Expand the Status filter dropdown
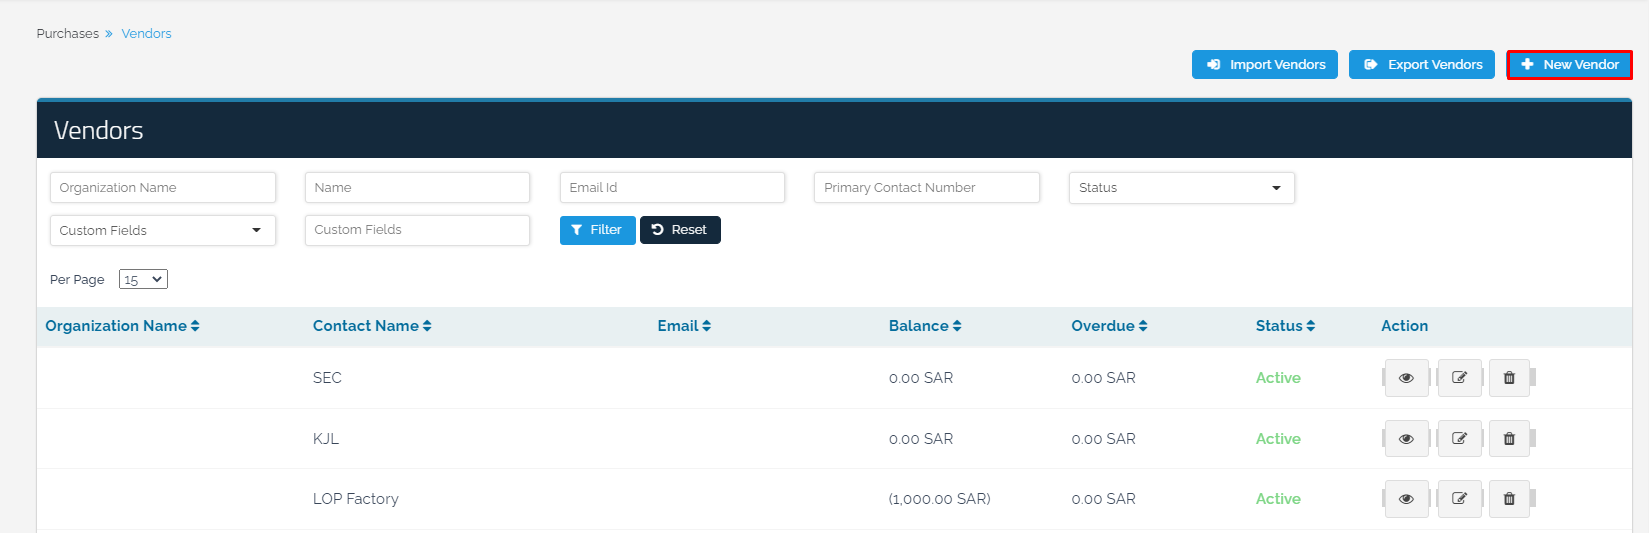 (x=1181, y=188)
